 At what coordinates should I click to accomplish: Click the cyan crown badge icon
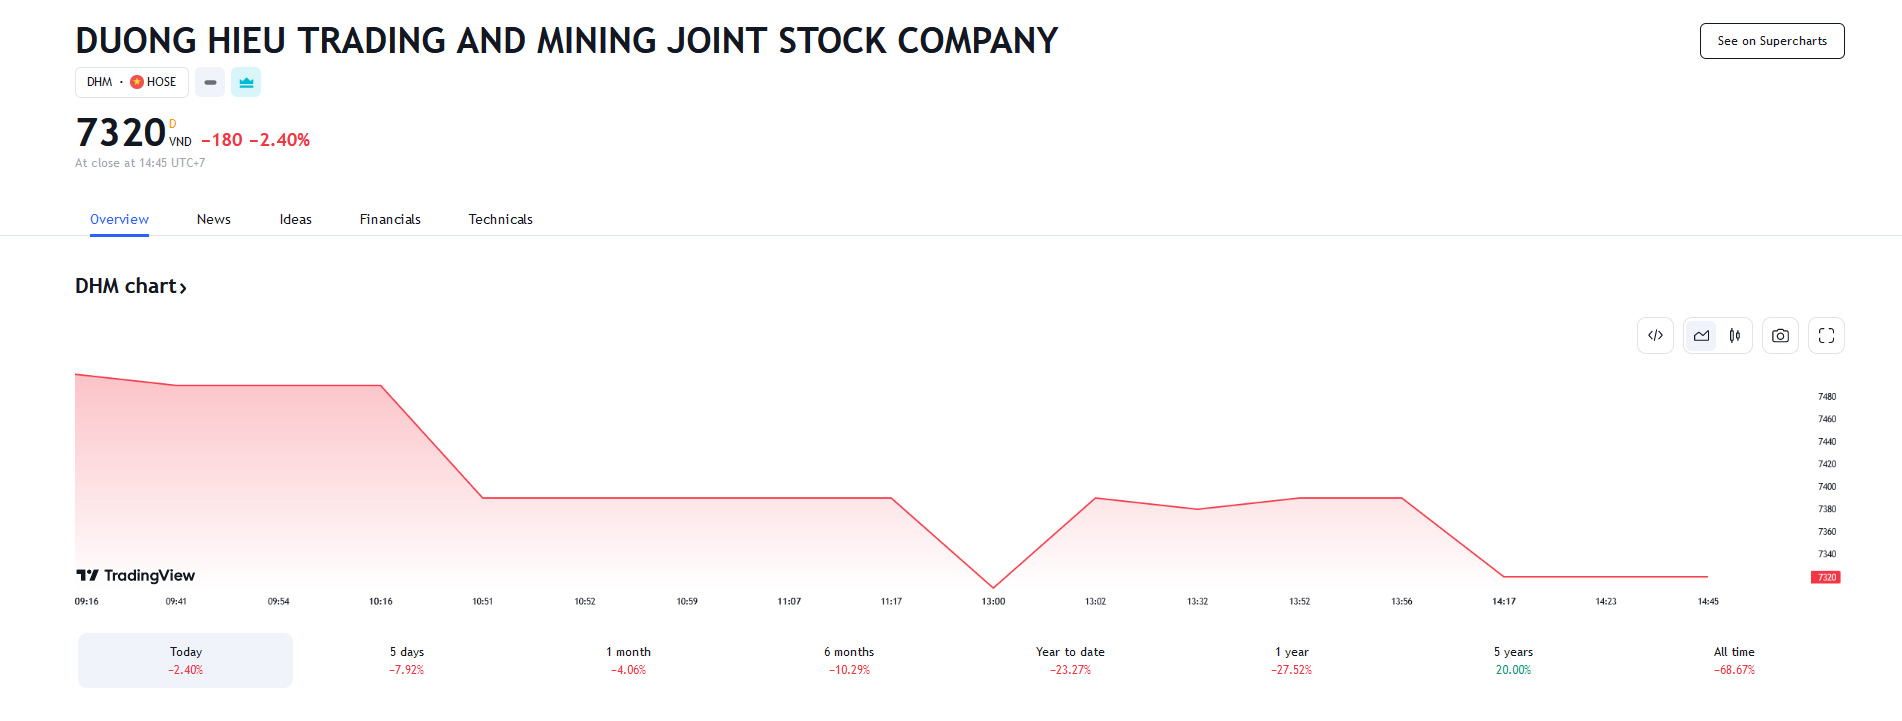point(246,82)
